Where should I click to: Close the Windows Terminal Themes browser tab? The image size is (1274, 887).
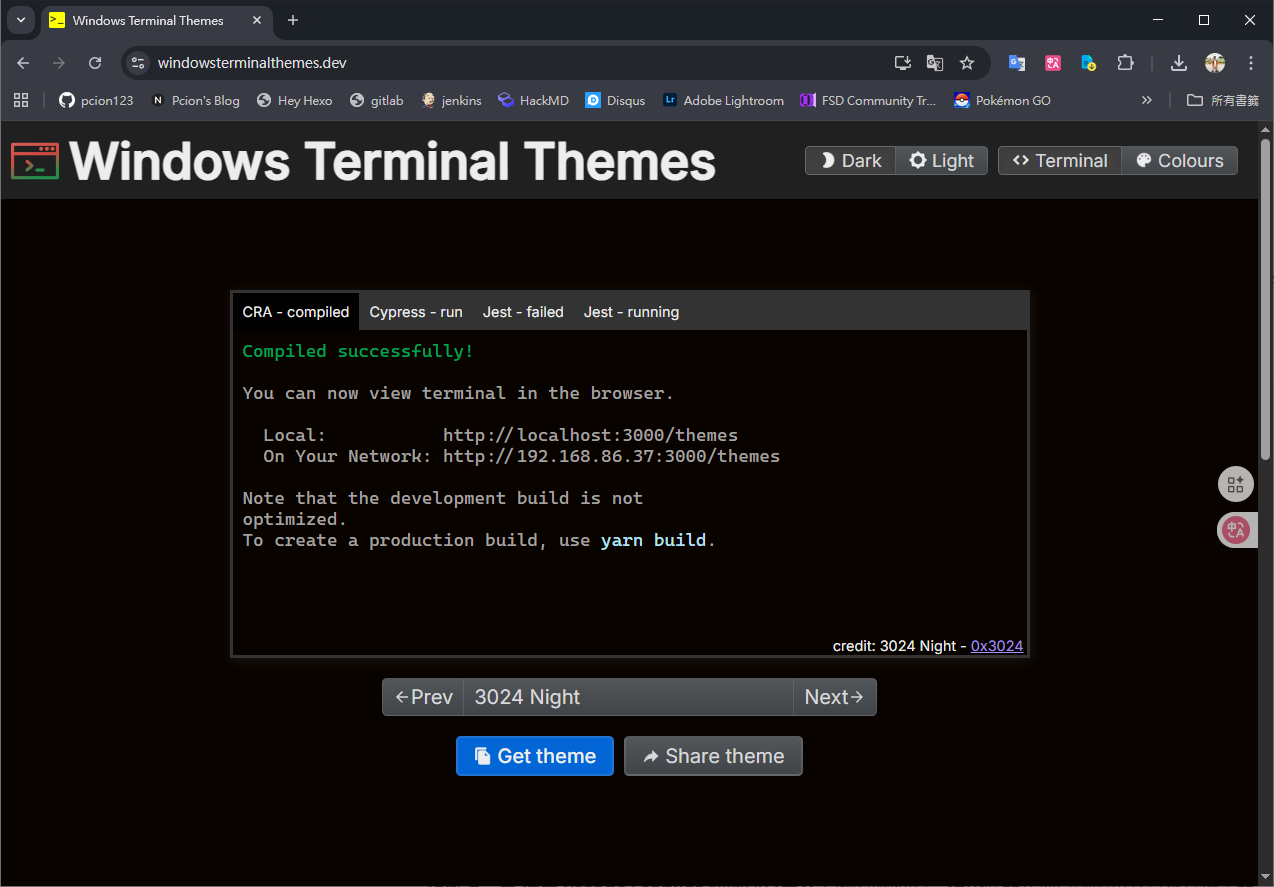(x=255, y=20)
